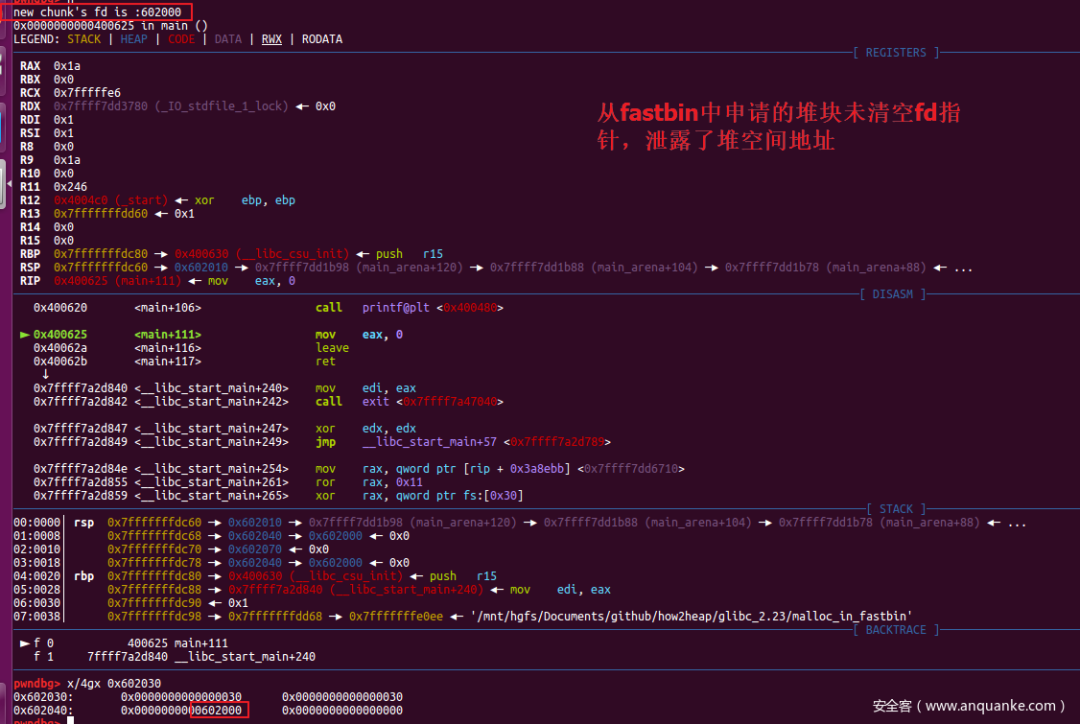
Task: Click the STACK section header
Action: pos(895,509)
